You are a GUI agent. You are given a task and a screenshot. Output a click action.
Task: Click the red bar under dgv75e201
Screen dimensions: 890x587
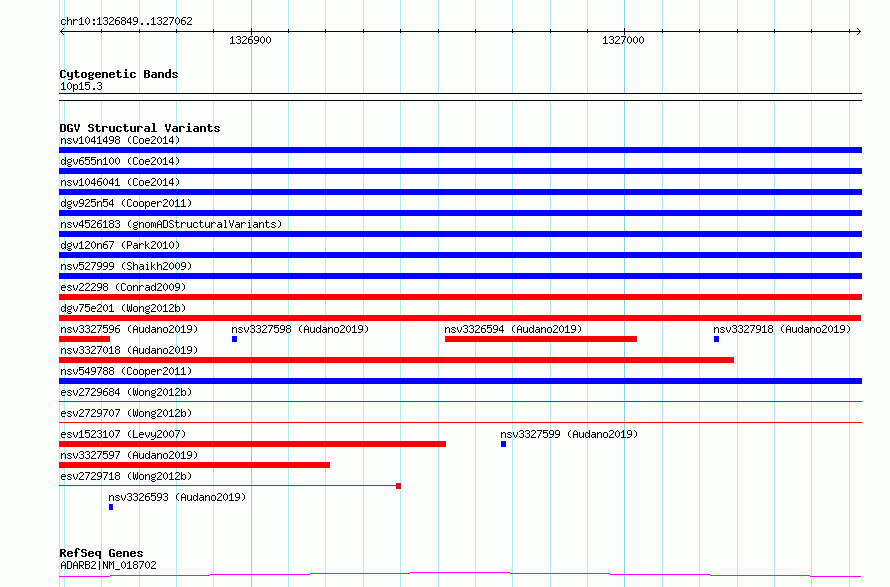point(460,318)
